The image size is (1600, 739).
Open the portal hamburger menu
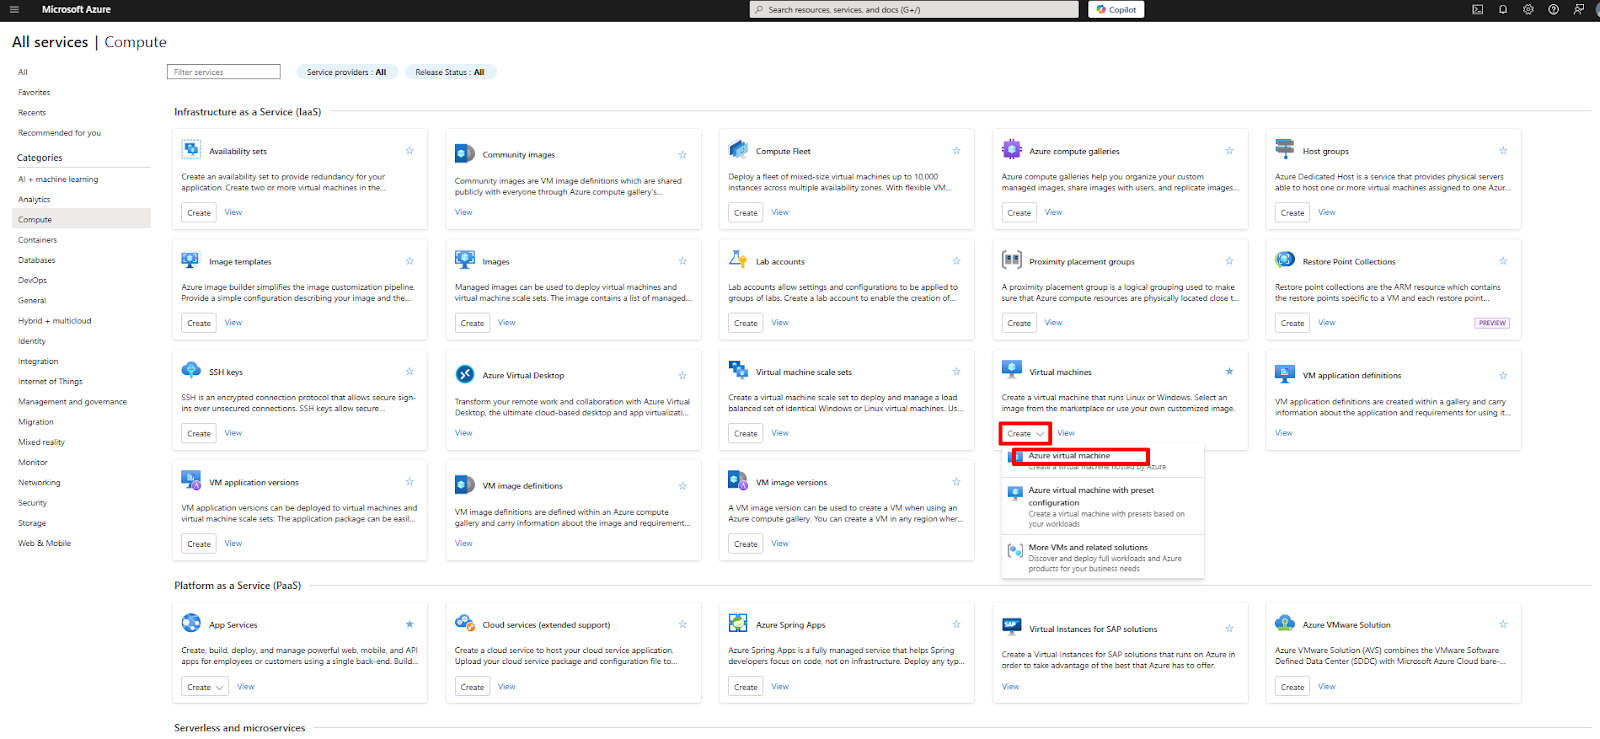point(14,9)
